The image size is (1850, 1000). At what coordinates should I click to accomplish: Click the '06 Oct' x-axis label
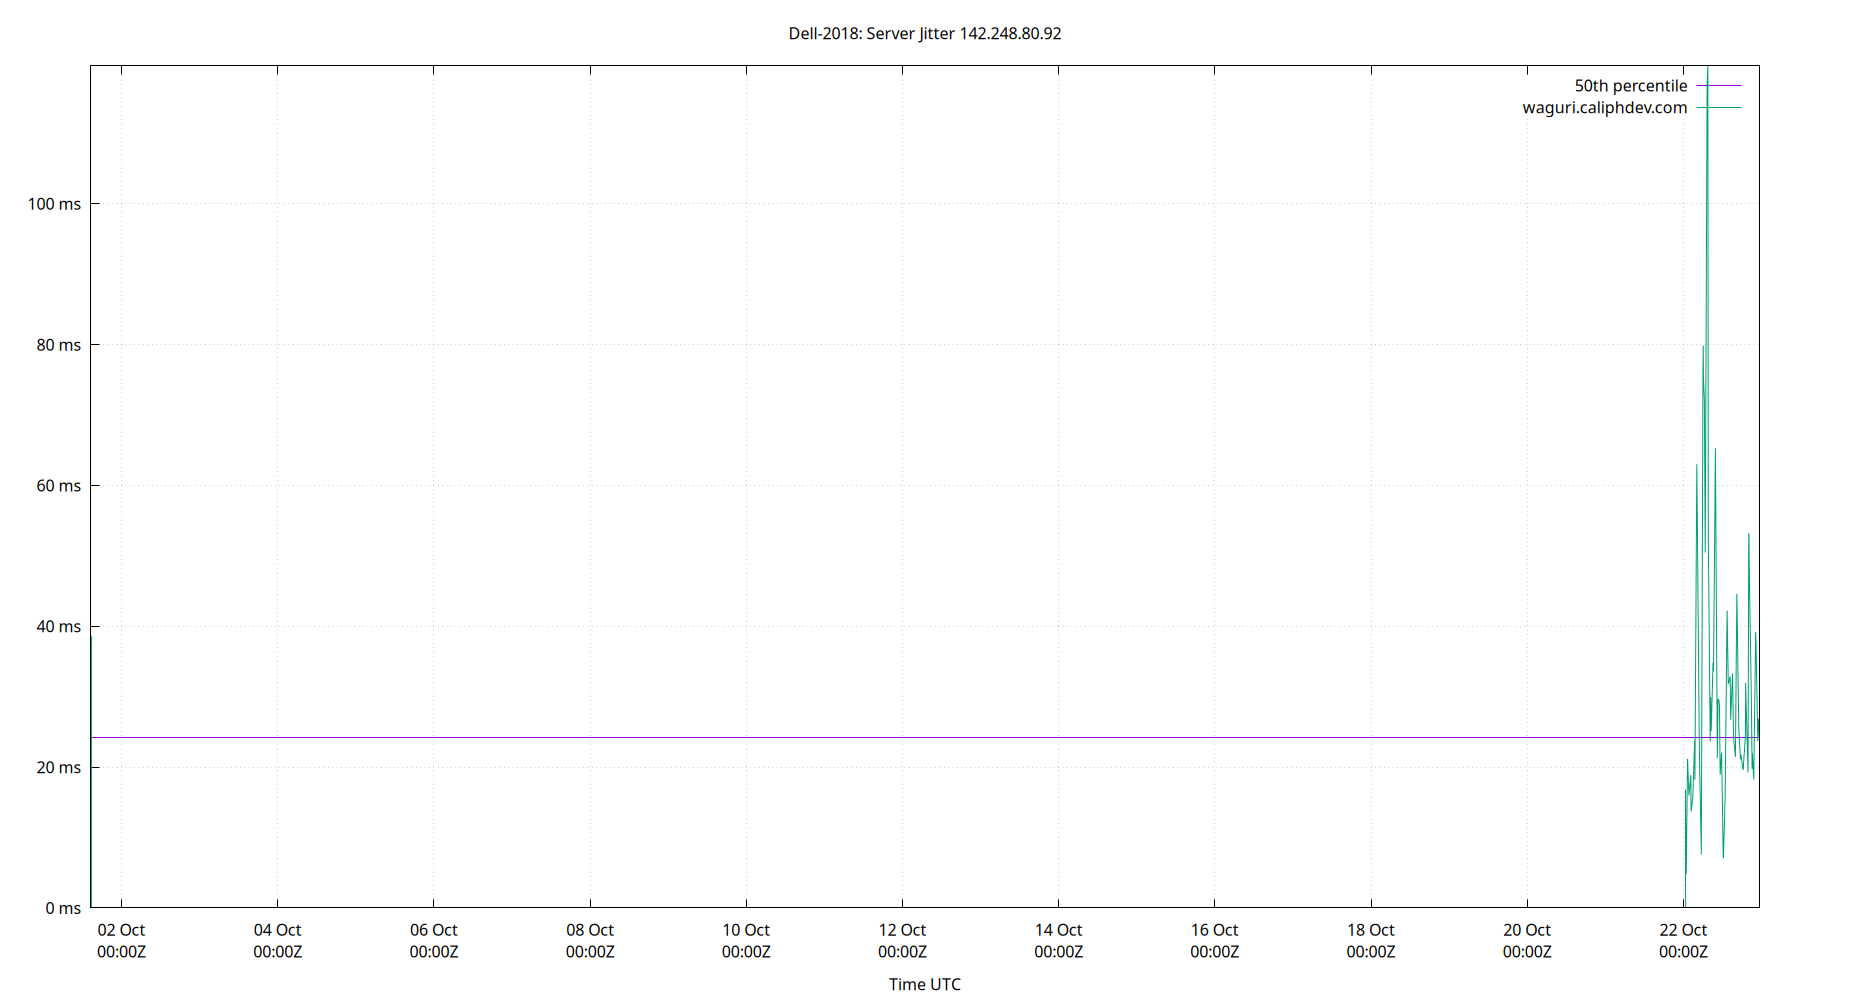tap(434, 930)
